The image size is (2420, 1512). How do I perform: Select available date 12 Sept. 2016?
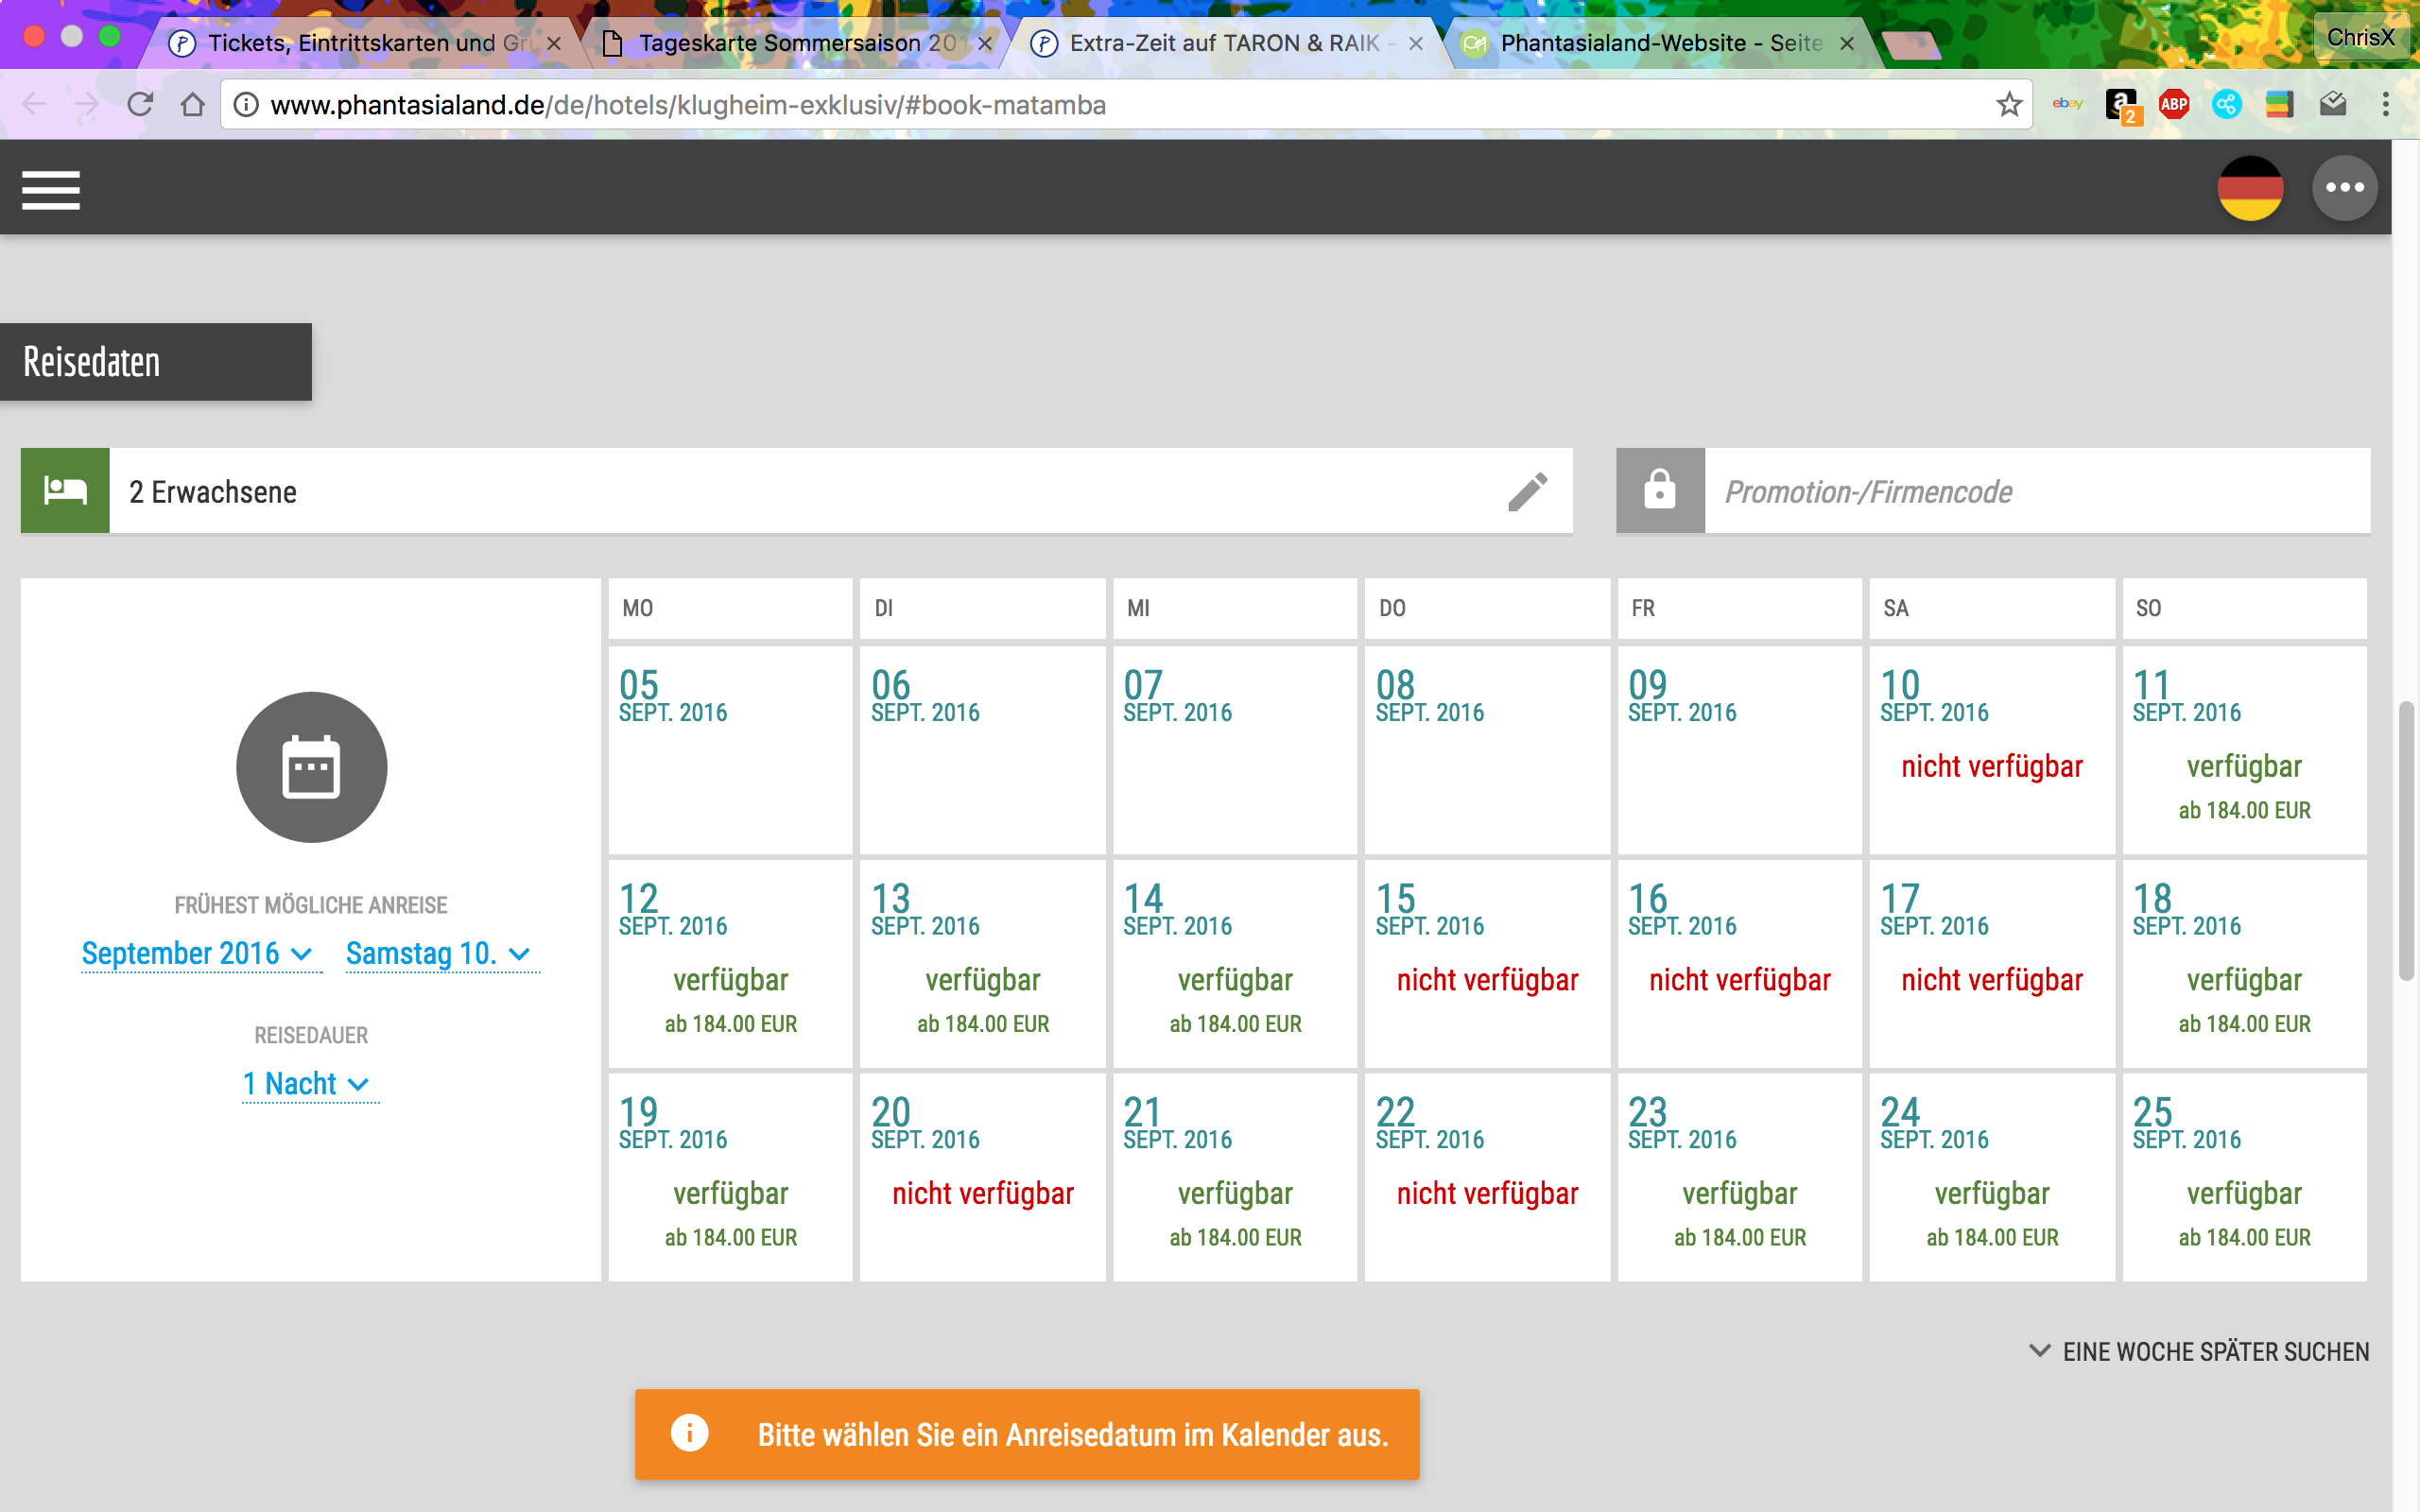pyautogui.click(x=730, y=964)
